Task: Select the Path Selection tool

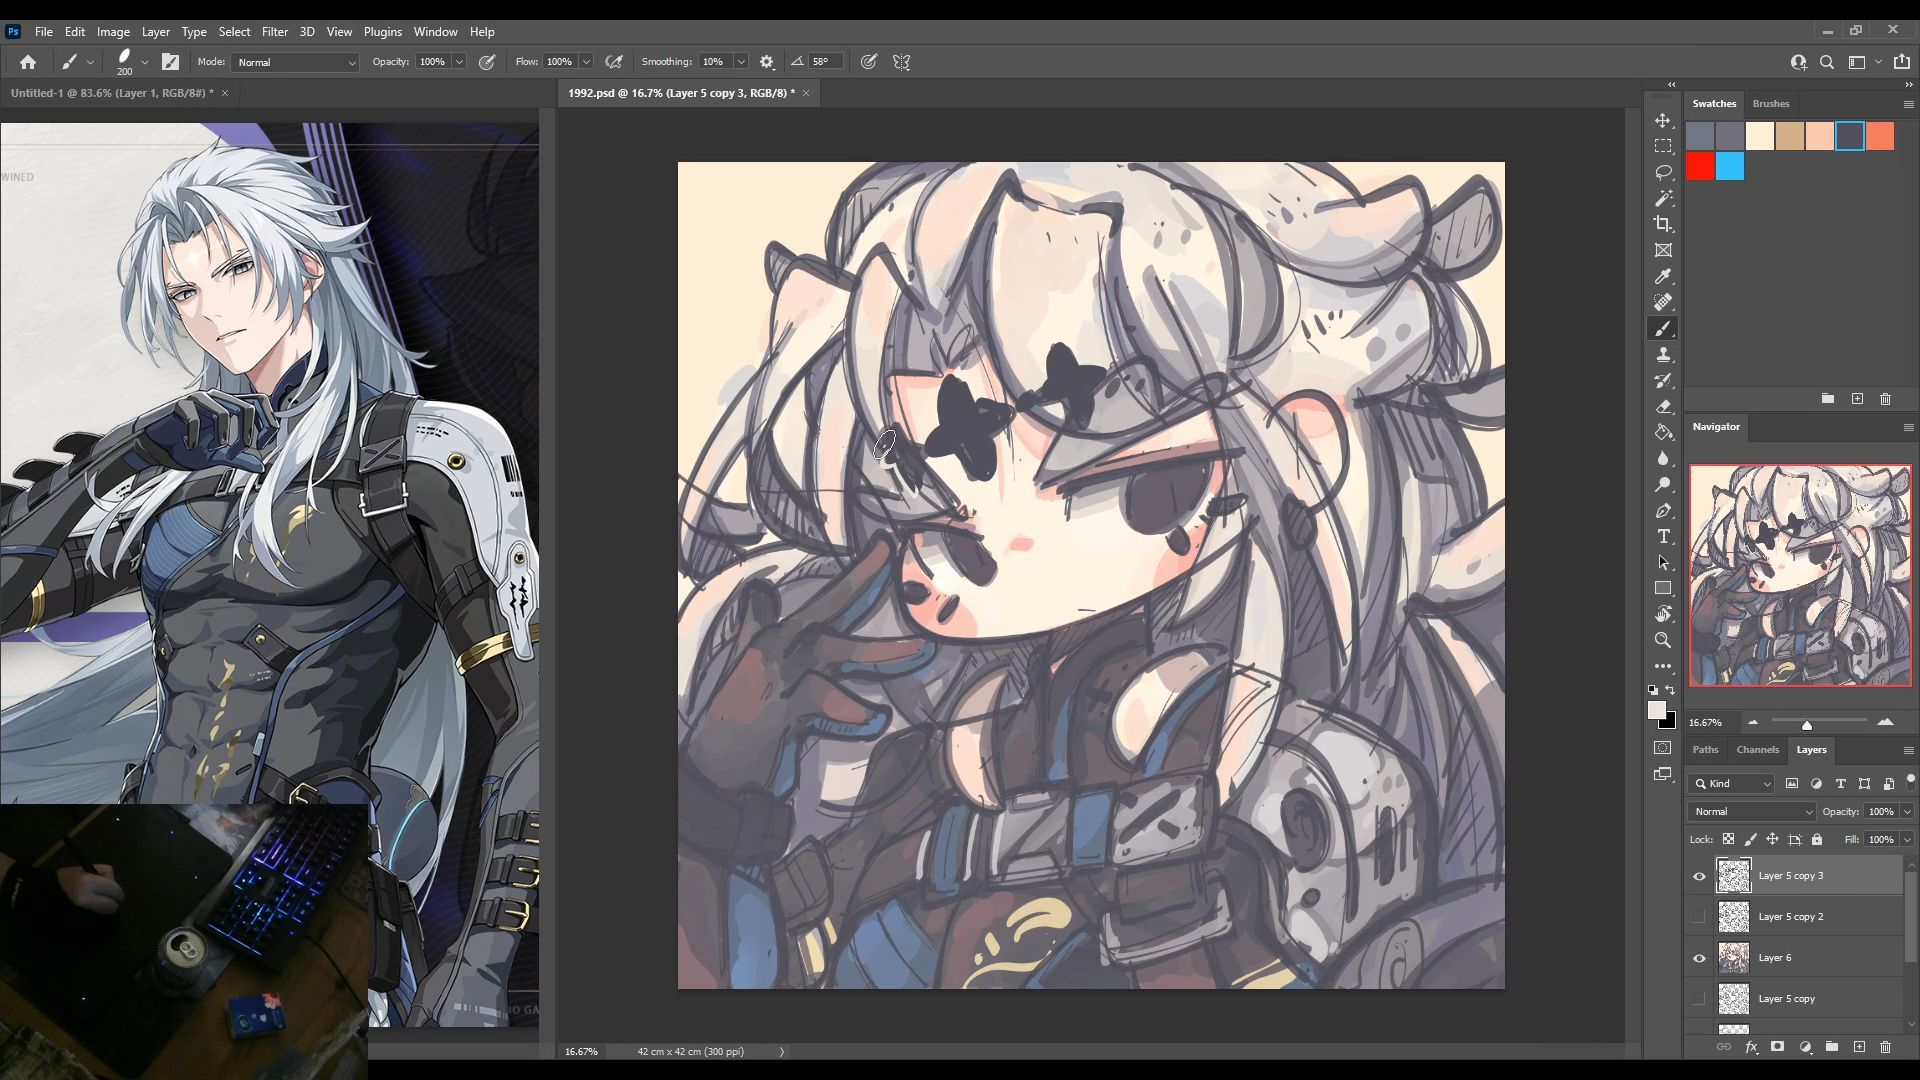Action: pos(1663,562)
